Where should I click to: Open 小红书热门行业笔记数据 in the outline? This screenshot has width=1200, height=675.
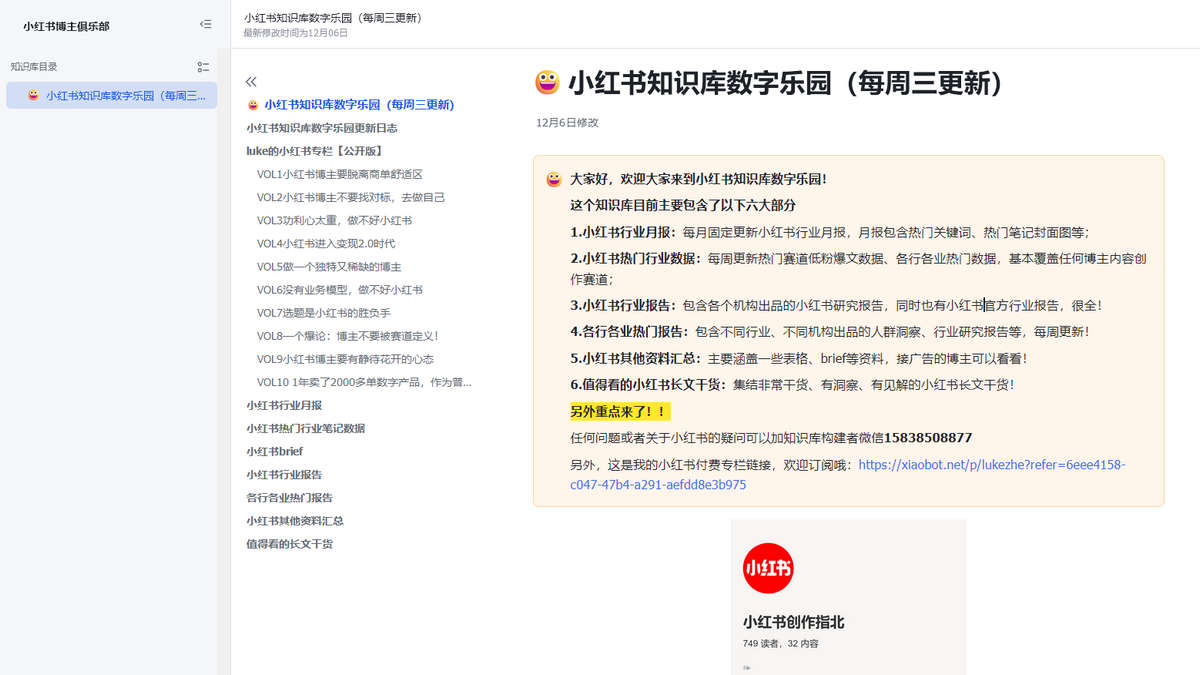[x=306, y=428]
